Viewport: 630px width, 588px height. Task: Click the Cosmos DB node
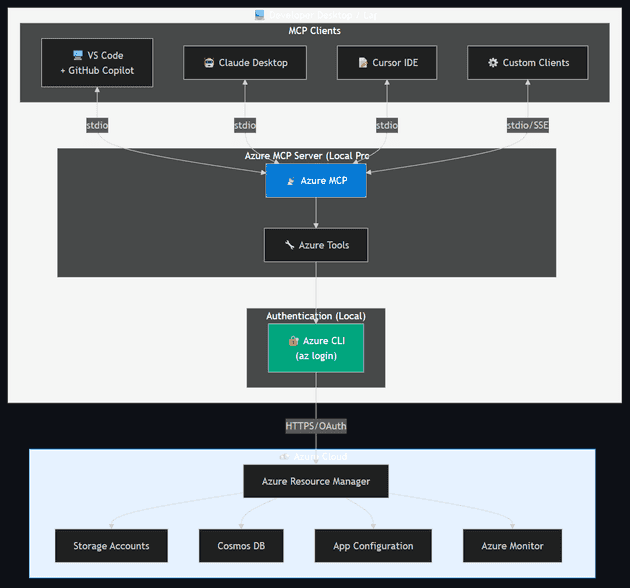(x=240, y=546)
